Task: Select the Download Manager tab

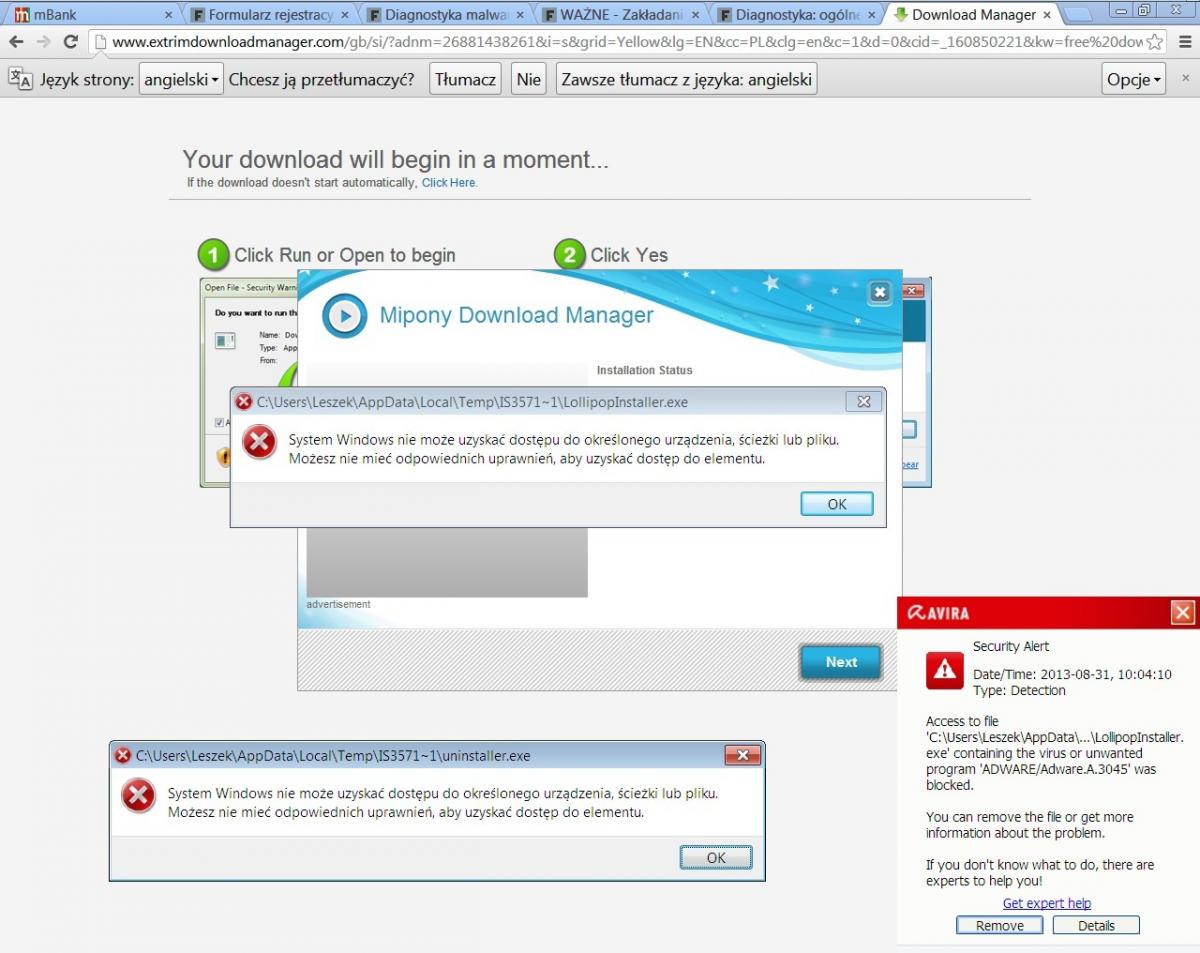Action: [971, 15]
